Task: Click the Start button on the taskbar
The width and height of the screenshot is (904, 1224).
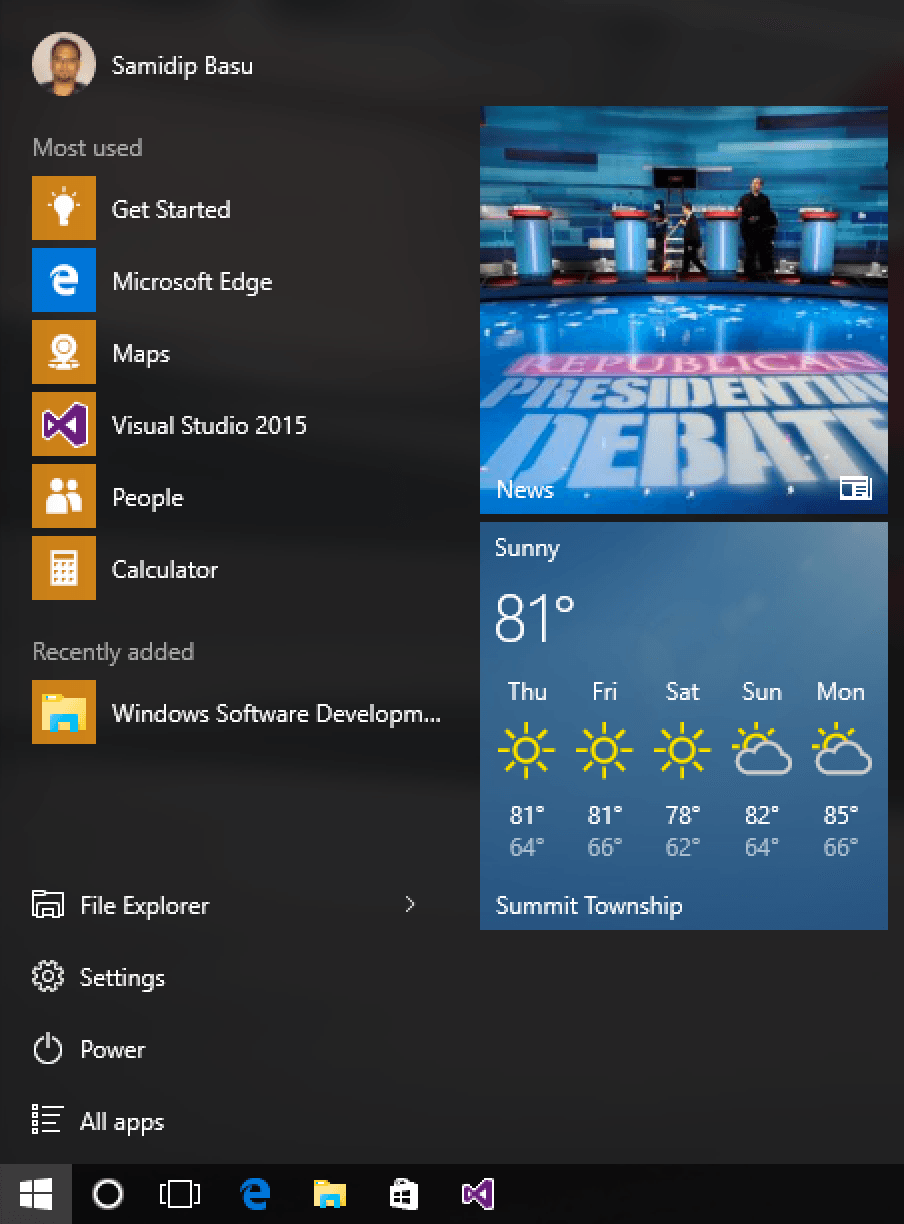Action: (37, 1193)
